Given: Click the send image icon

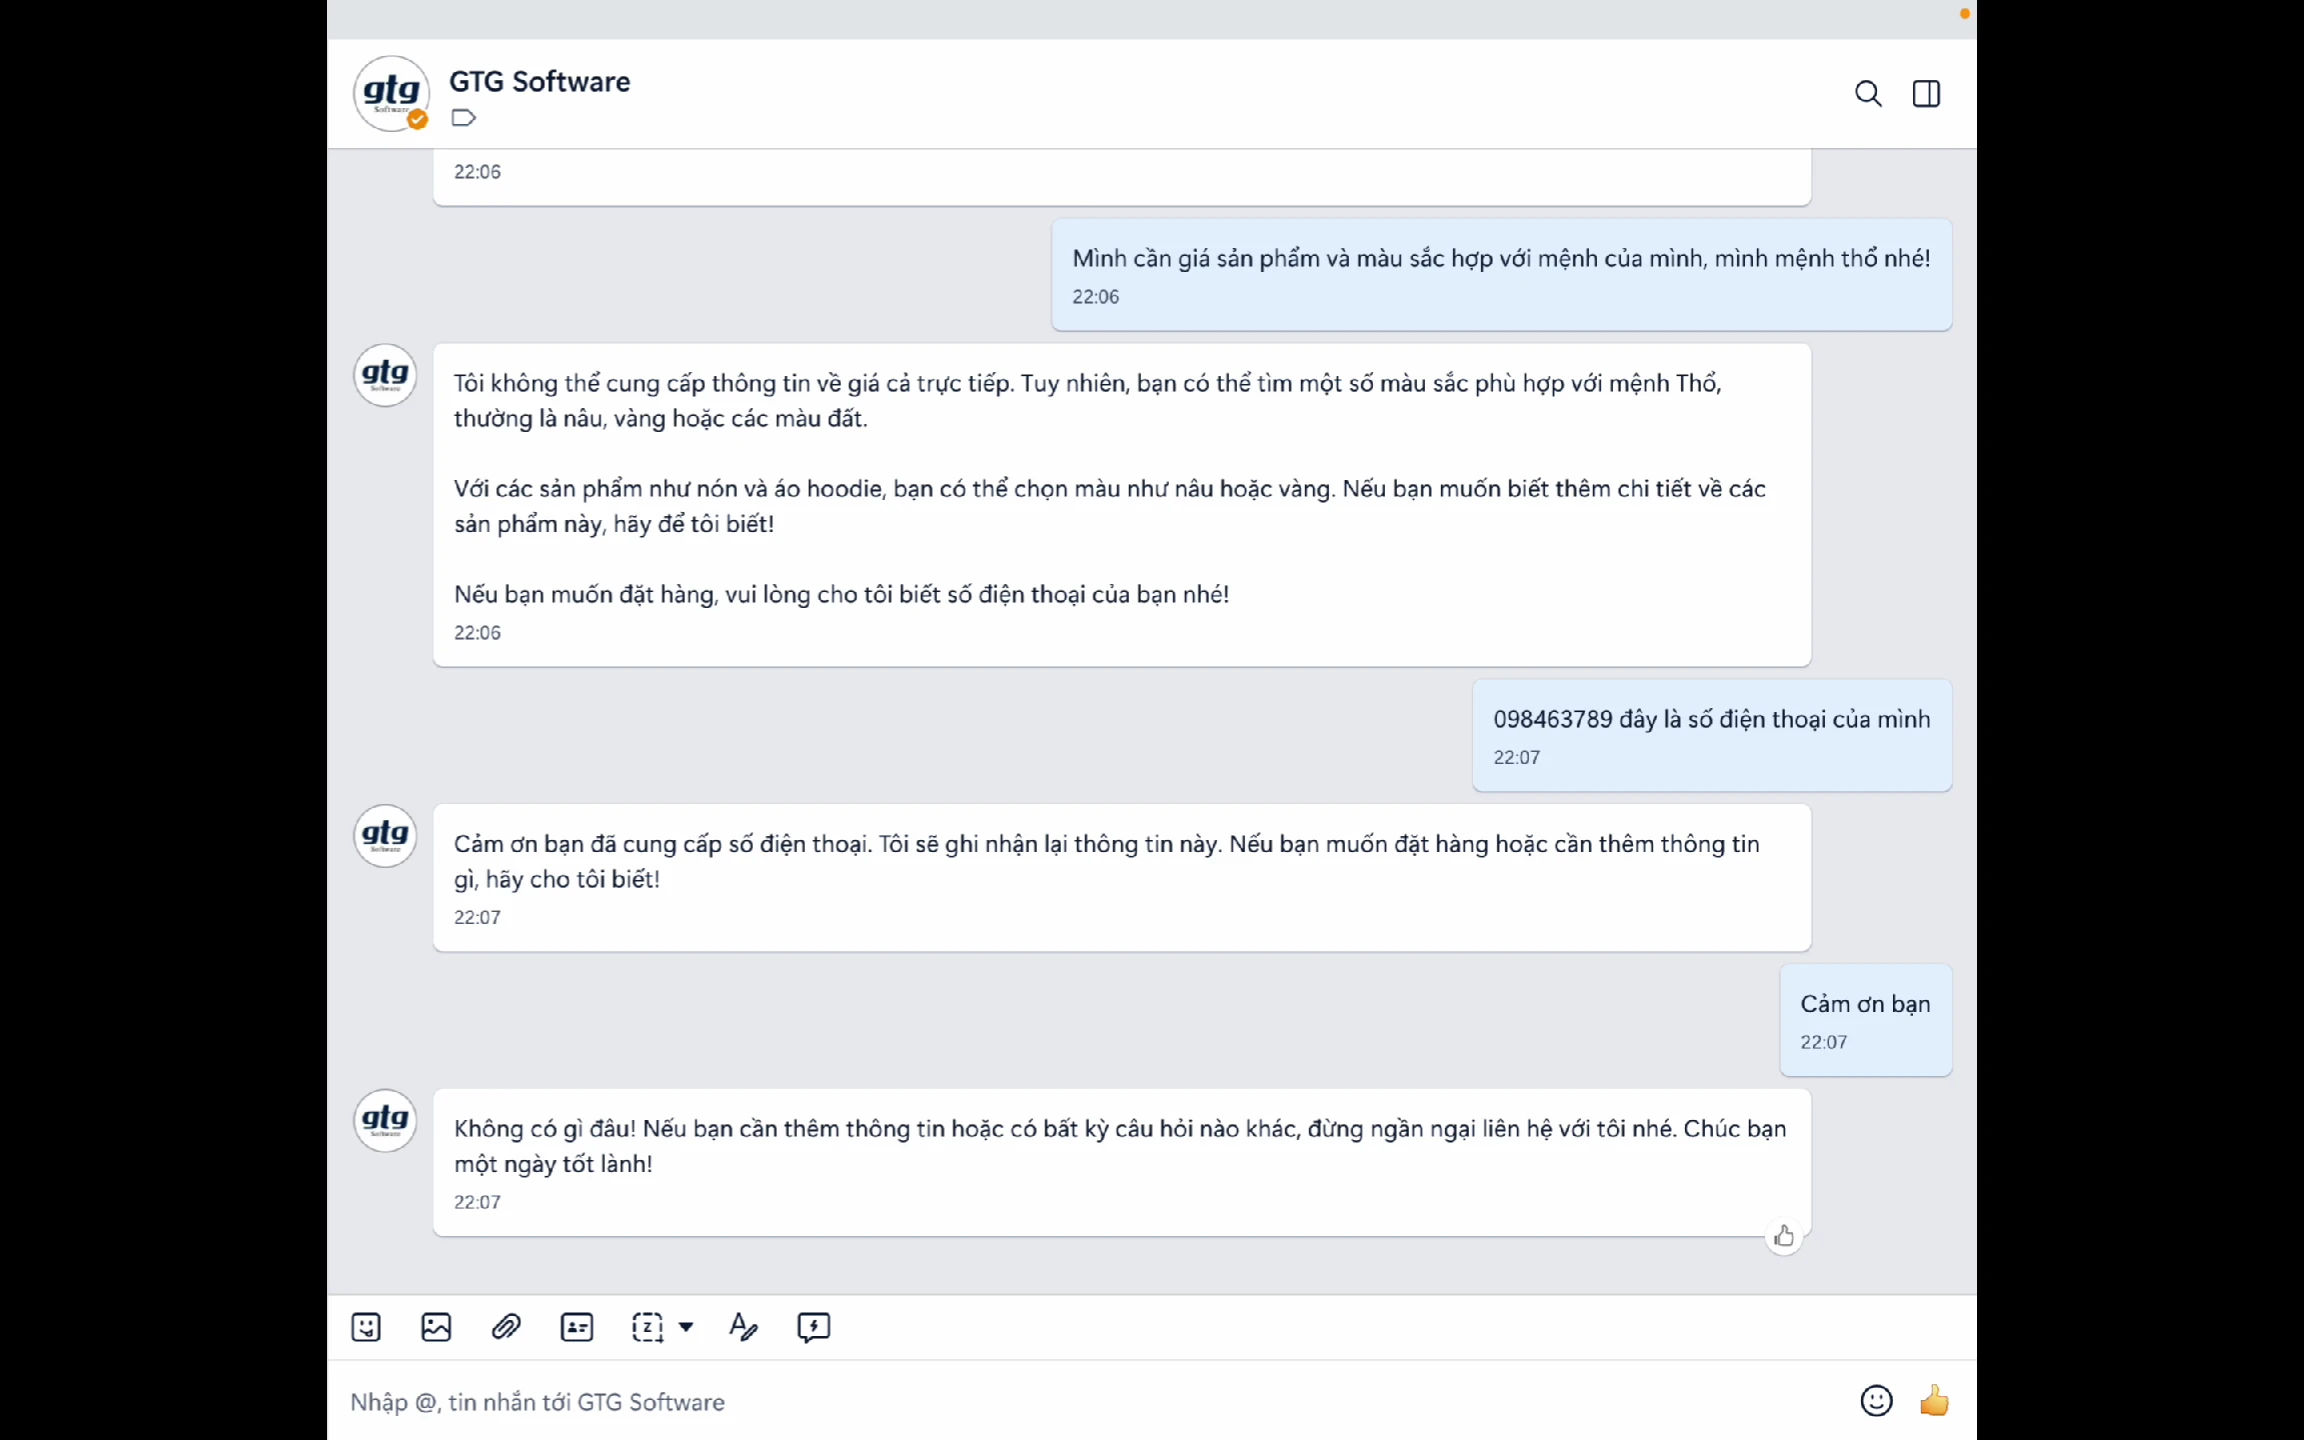Looking at the screenshot, I should click(436, 1327).
